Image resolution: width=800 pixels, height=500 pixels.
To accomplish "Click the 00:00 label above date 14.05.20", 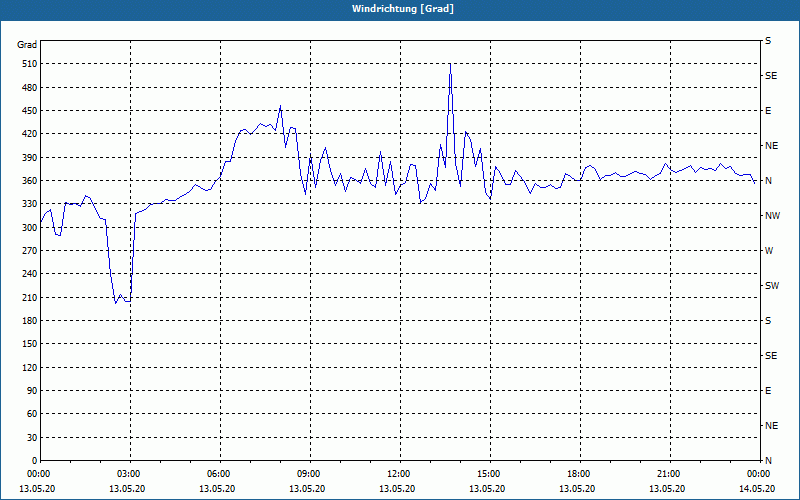I will (760, 474).
